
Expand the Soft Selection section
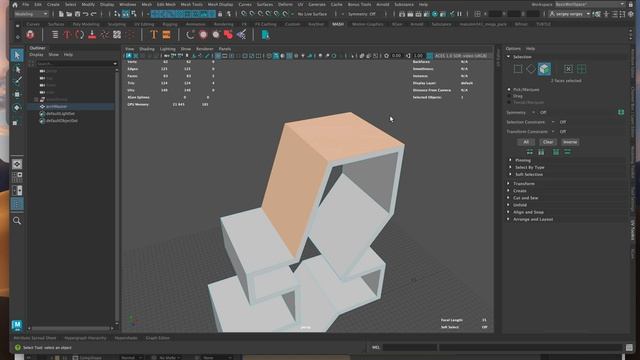pos(510,174)
